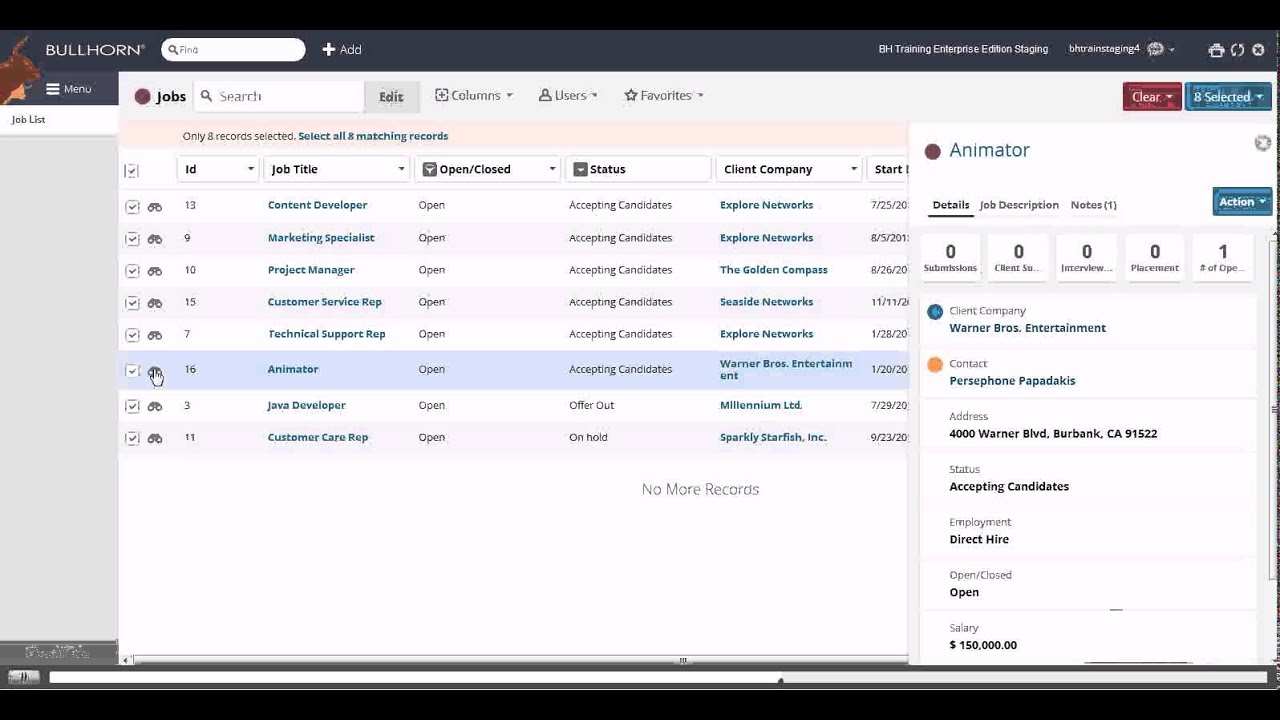Click the Placement count card

1155,258
